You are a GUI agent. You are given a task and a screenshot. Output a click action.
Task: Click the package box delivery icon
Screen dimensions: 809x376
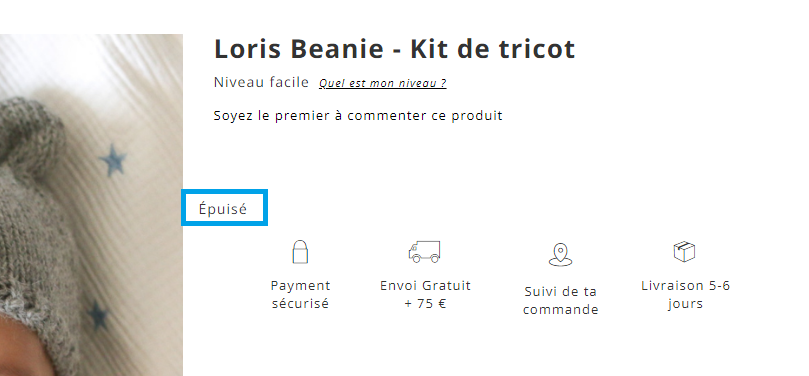point(684,252)
